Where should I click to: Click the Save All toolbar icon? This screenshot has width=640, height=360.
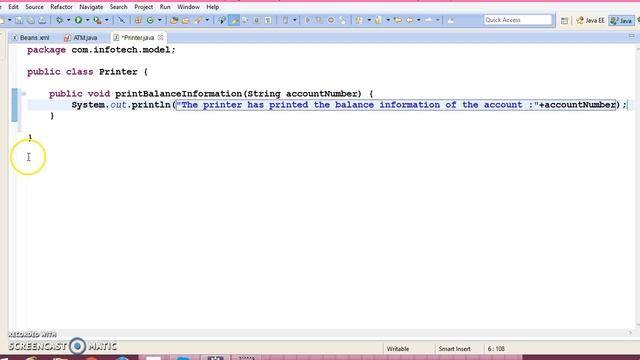click(30, 20)
